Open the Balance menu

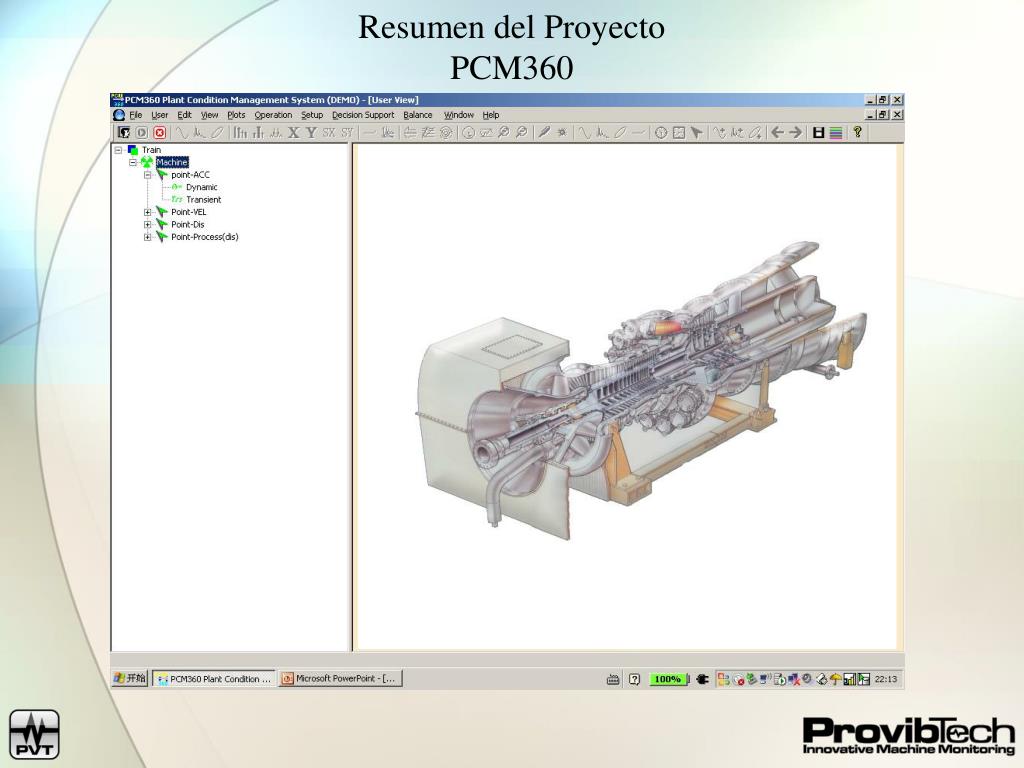tap(418, 115)
